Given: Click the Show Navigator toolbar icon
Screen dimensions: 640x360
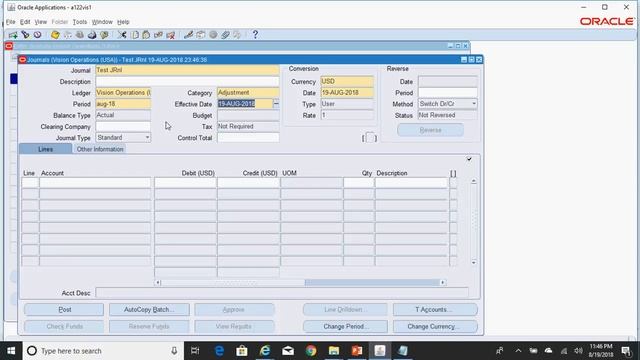Looking at the screenshot, I should point(38,35).
